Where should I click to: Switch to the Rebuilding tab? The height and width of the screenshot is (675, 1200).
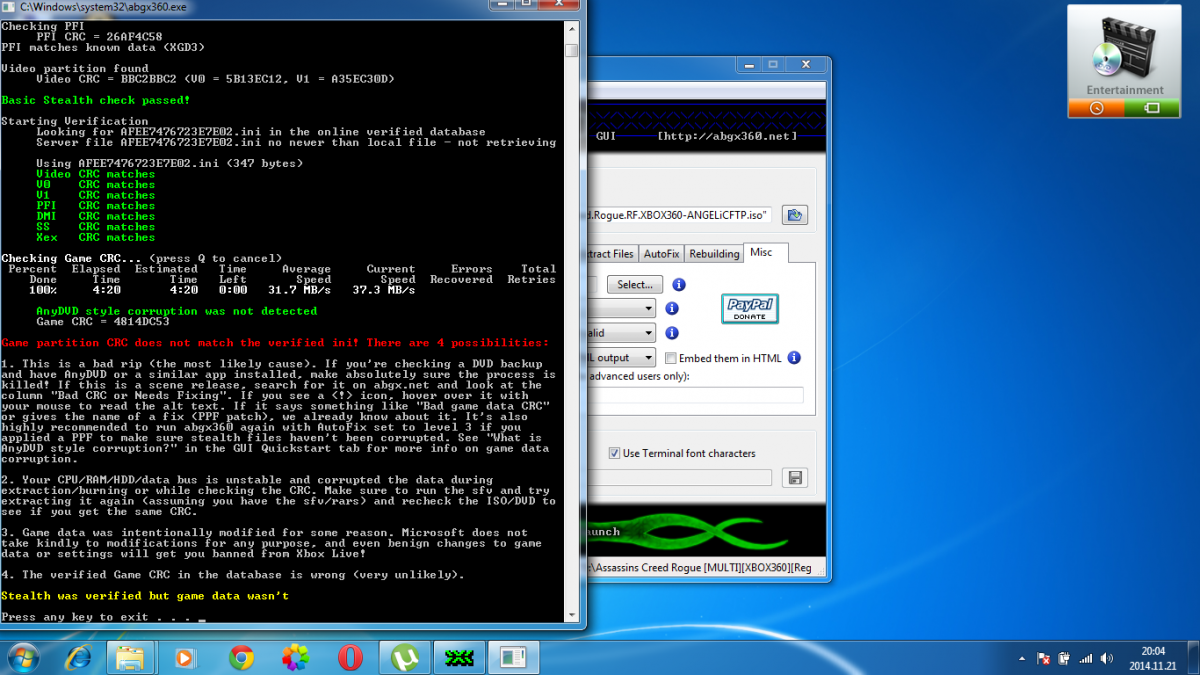coord(714,254)
